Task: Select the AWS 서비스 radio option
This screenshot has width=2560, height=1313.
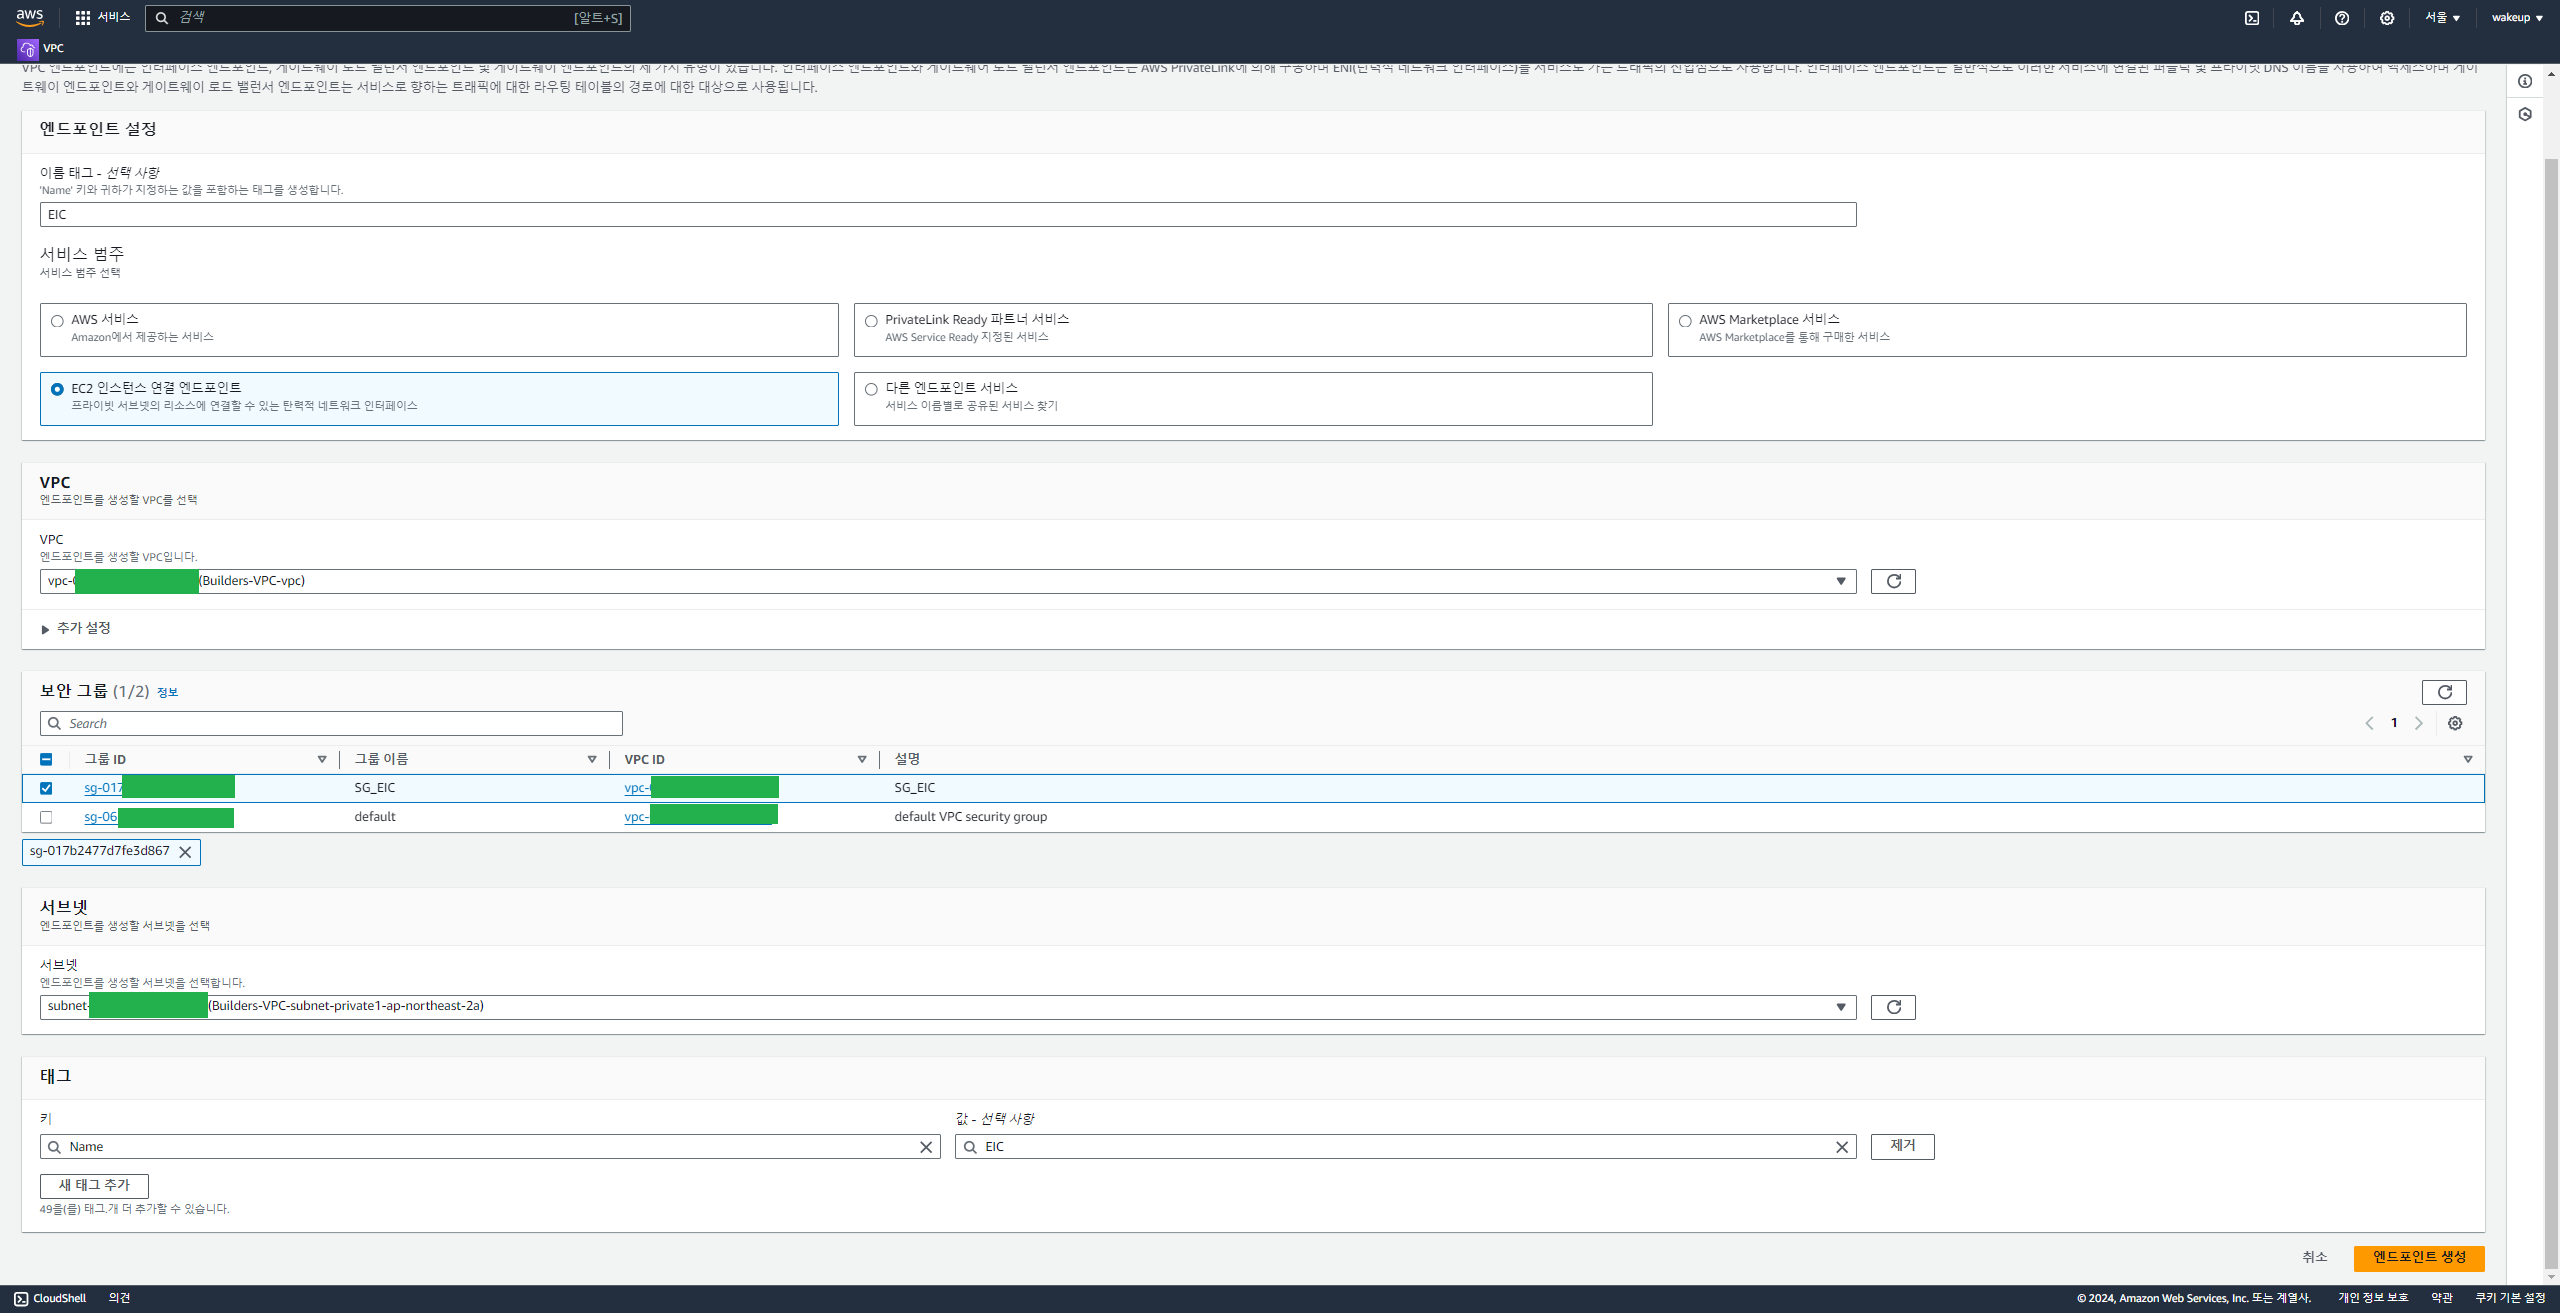Action: pyautogui.click(x=58, y=321)
